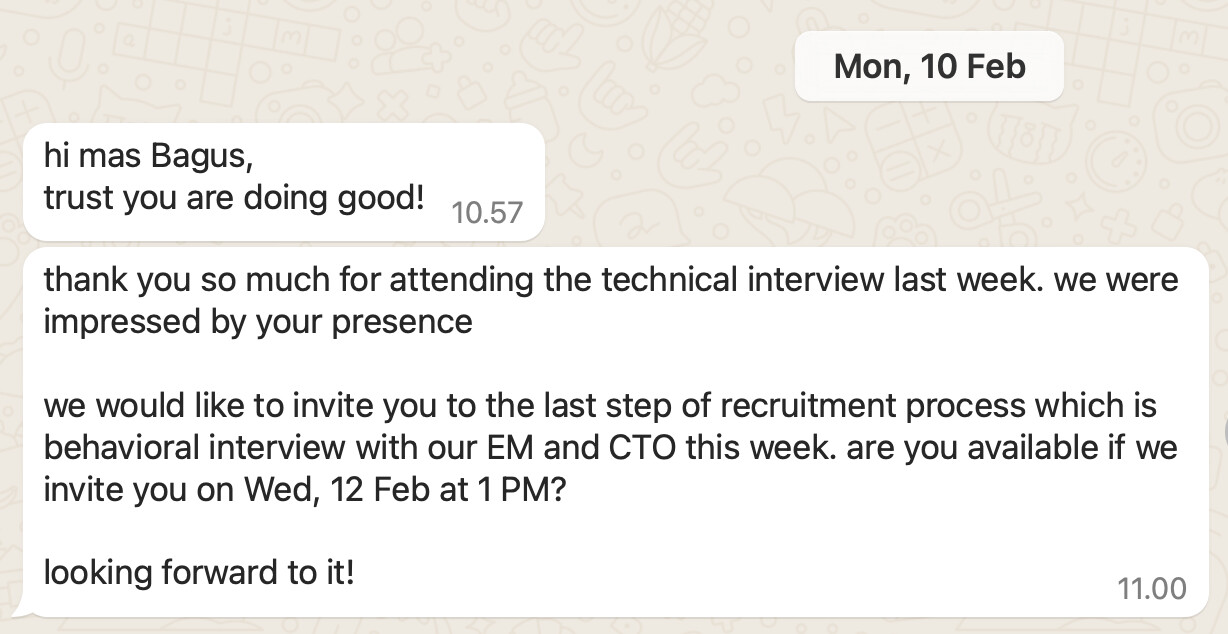Click the tail of the long message bubble
Image resolution: width=1228 pixels, height=634 pixels.
20,608
